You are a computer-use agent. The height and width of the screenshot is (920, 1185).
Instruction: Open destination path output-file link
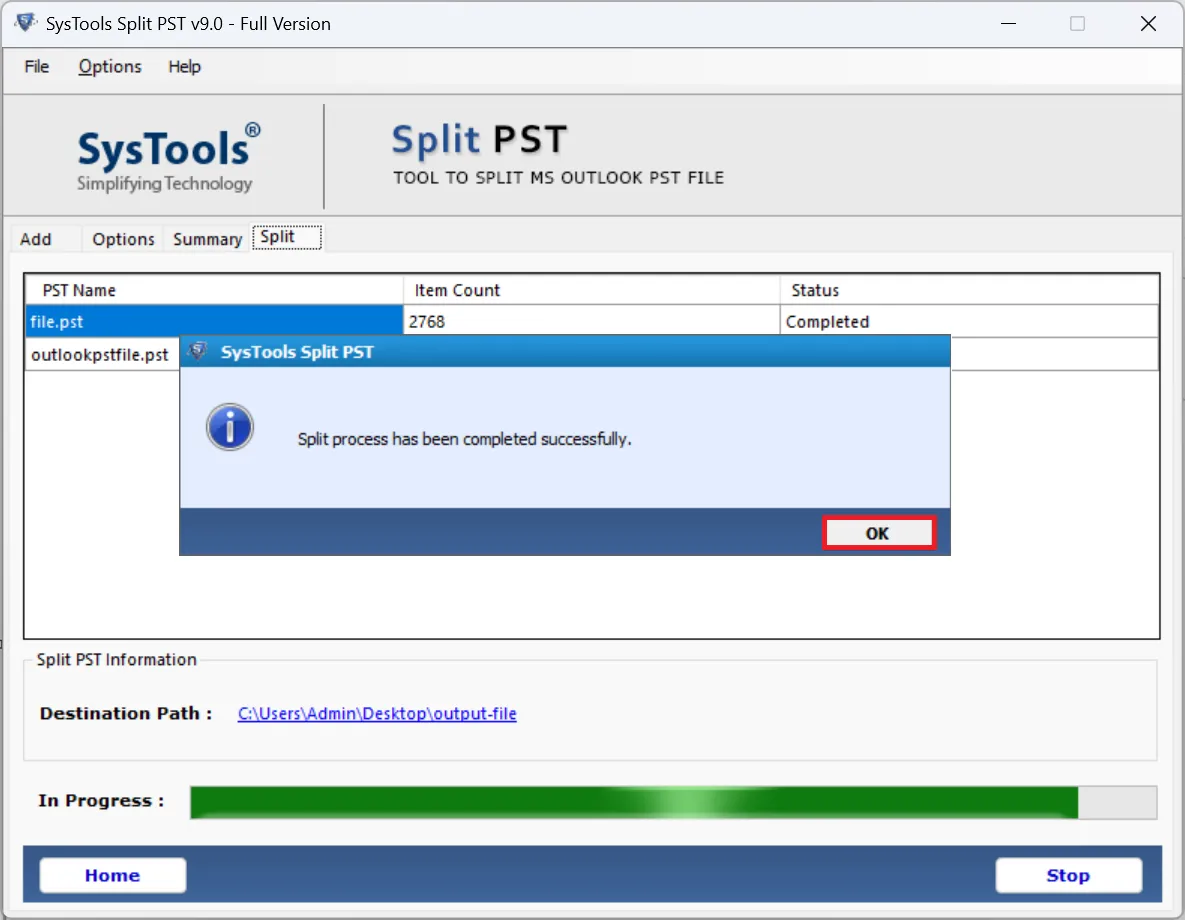377,714
